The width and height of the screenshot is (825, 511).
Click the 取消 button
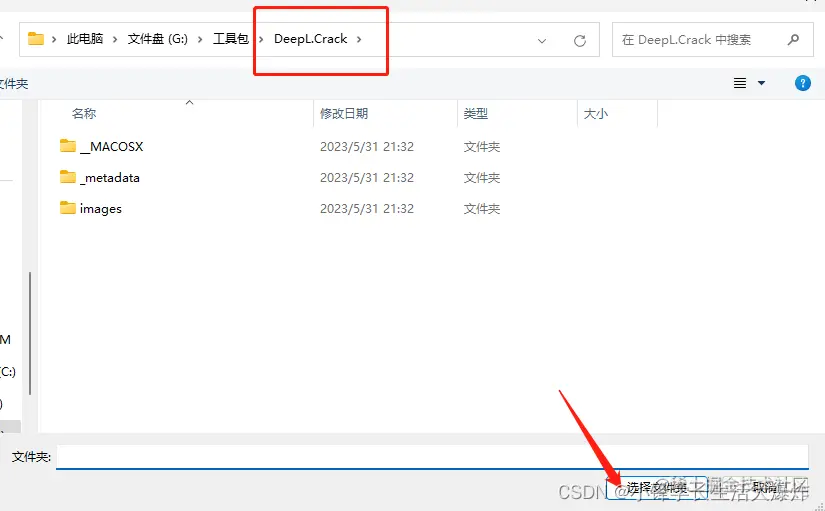[x=764, y=488]
